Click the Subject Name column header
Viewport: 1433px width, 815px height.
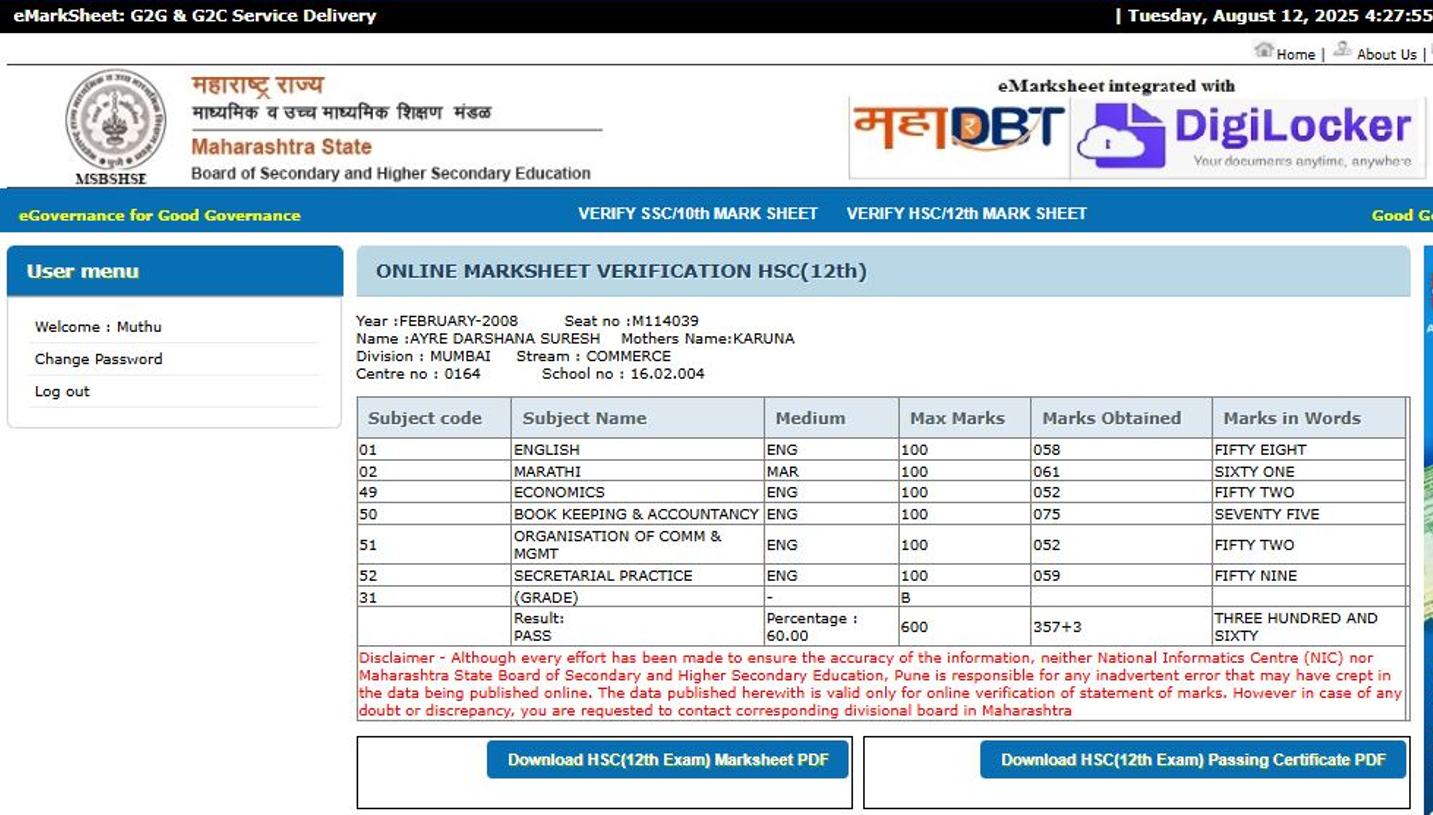584,419
